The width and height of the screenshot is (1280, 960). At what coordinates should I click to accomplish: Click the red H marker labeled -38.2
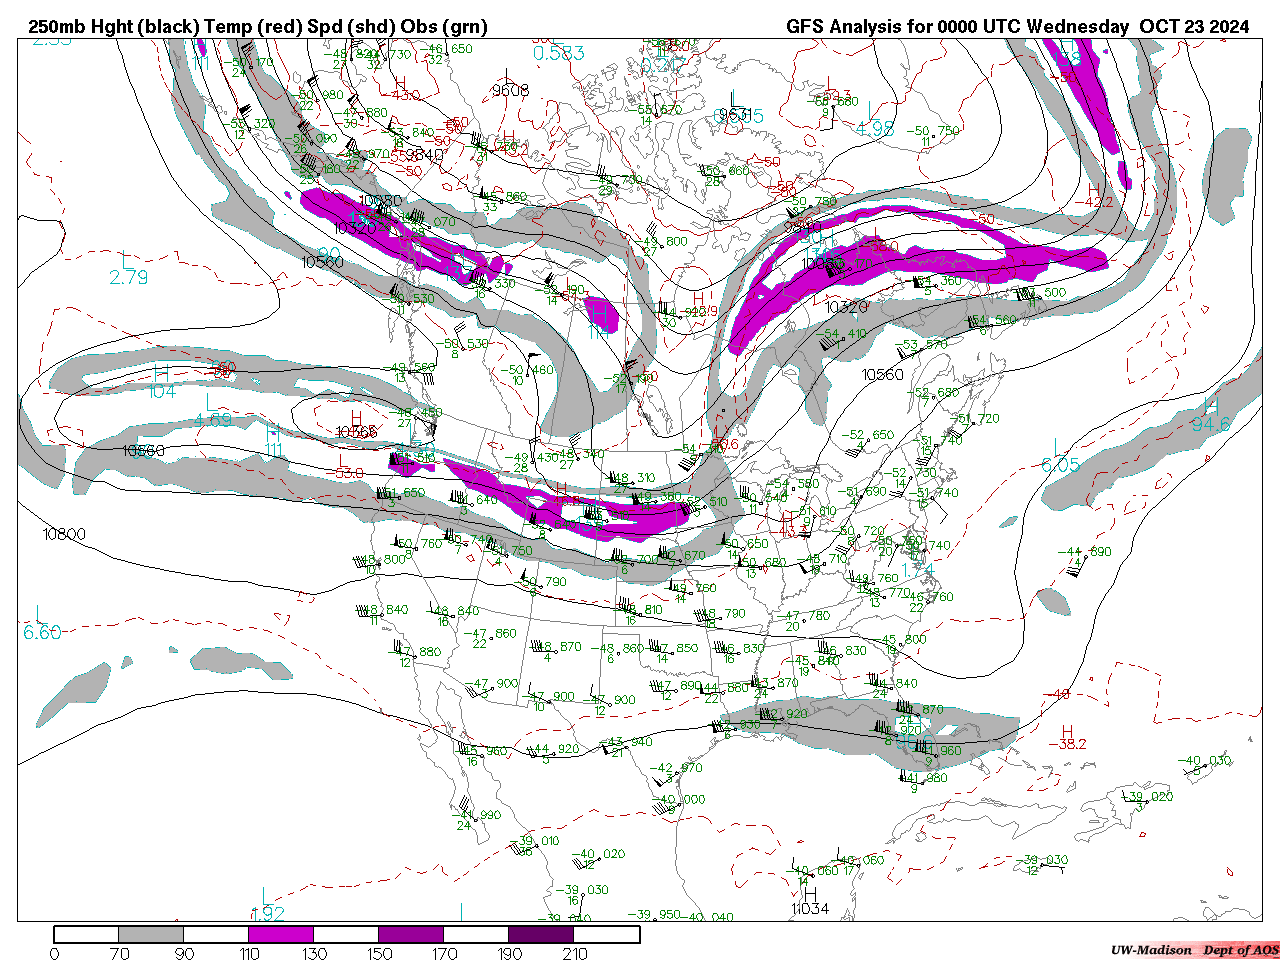(1067, 732)
